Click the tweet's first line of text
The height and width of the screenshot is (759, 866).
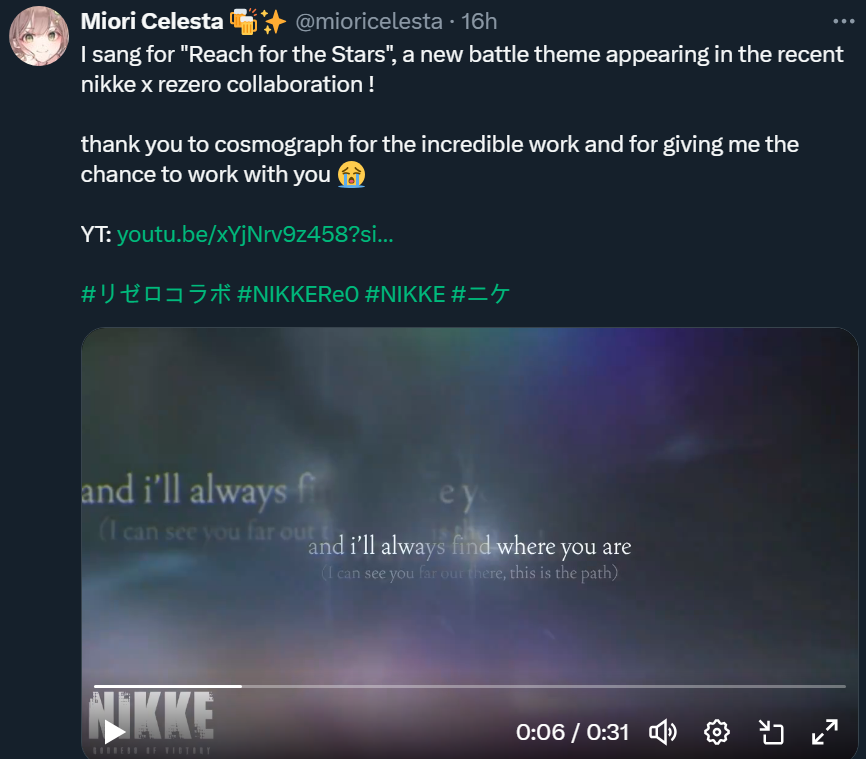462,54
